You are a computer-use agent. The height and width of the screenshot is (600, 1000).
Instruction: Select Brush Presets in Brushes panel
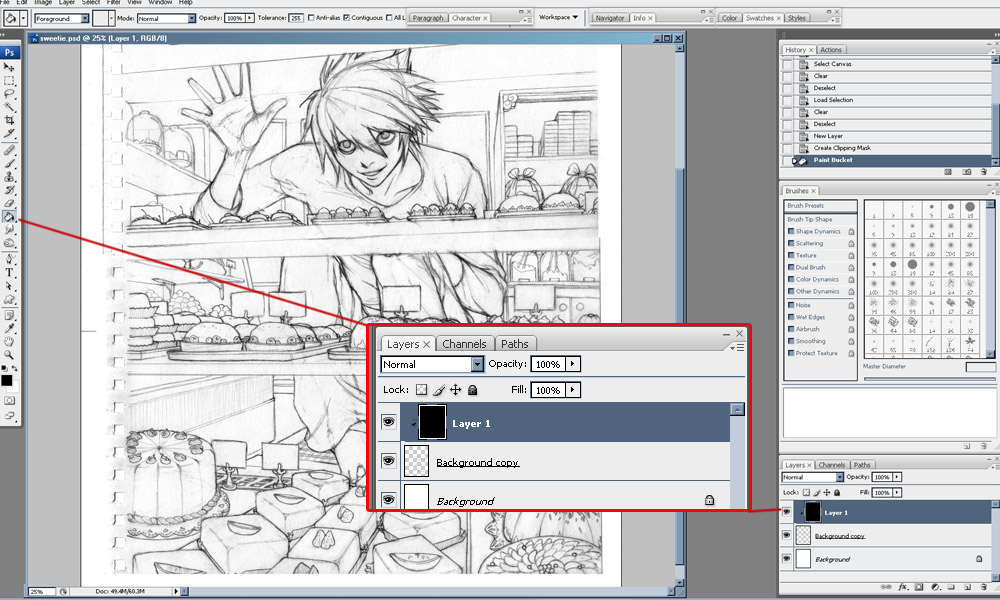(x=820, y=206)
